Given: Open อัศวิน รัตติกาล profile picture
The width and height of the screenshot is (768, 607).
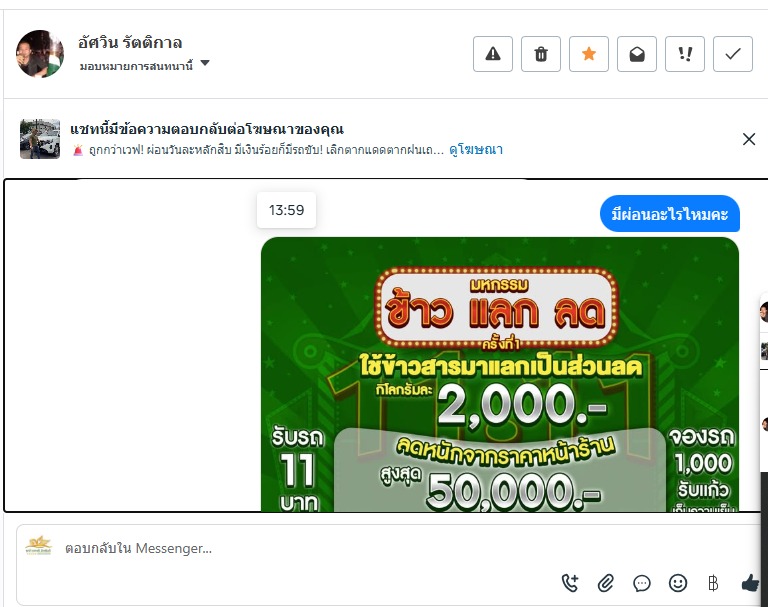Looking at the screenshot, I should [x=40, y=54].
